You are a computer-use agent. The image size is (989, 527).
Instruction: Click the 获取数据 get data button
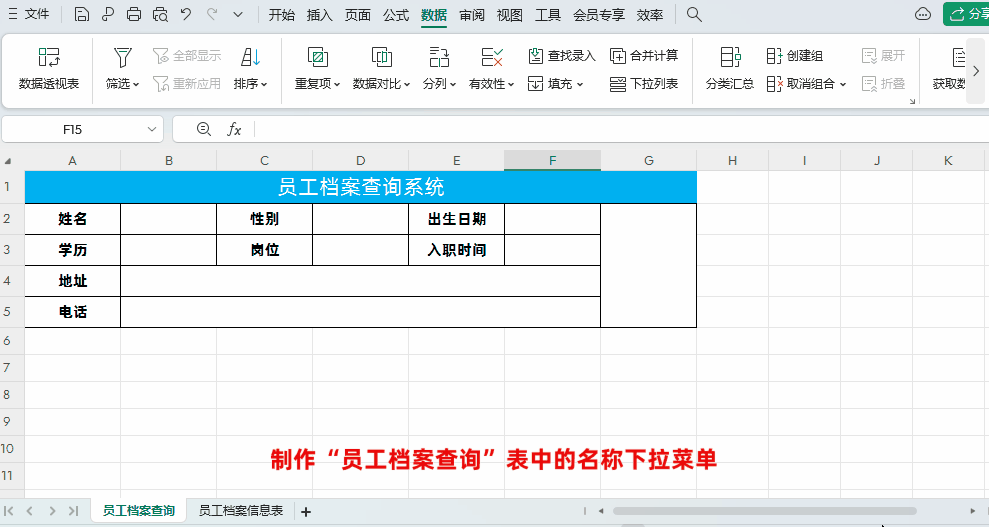coord(949,69)
